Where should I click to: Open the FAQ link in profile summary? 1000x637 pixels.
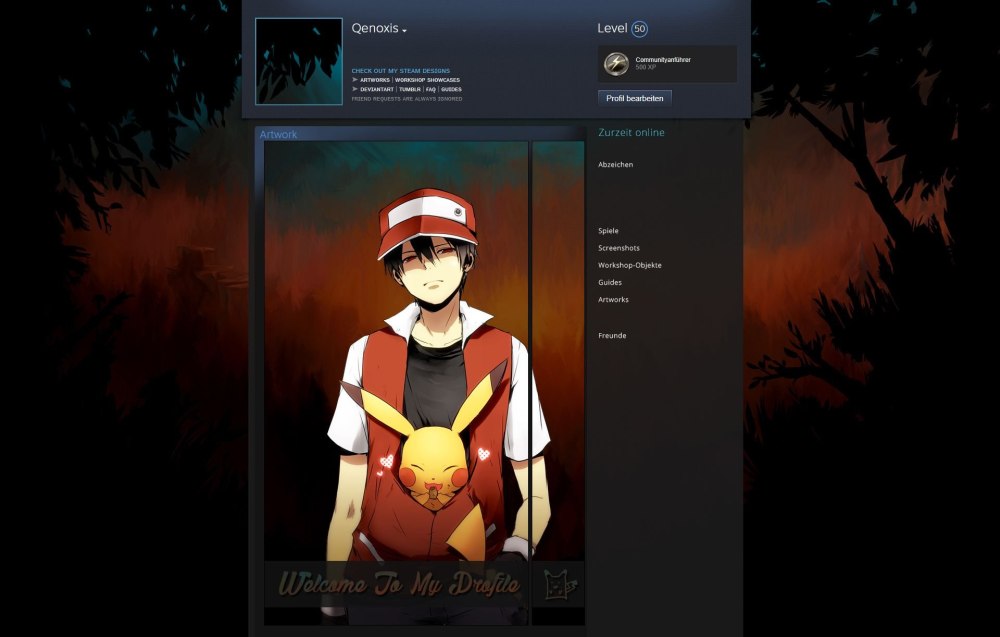430,89
